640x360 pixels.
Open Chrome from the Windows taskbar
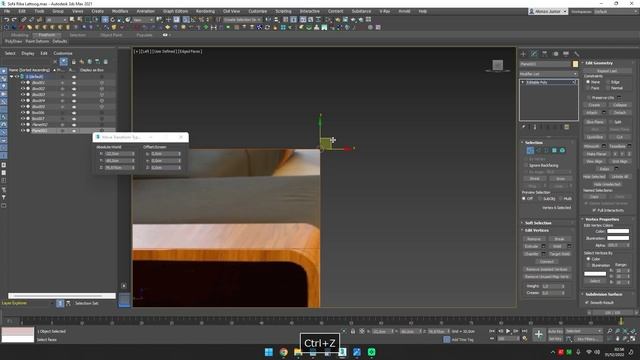(x=284, y=352)
